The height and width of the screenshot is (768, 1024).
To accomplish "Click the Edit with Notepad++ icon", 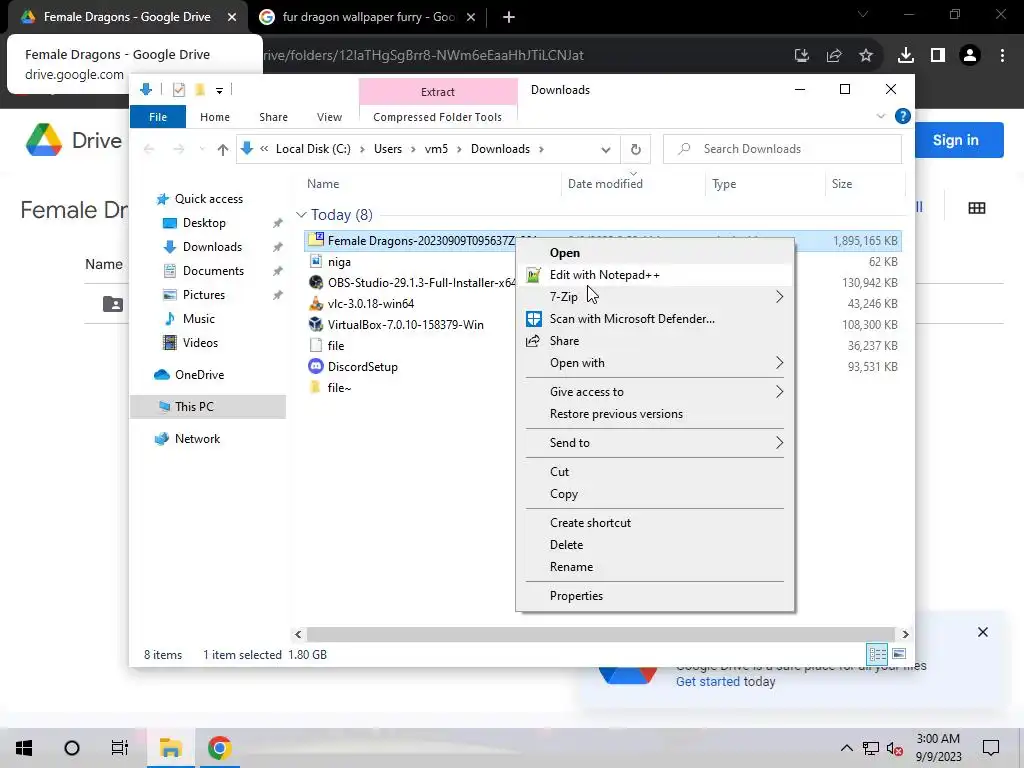I will [534, 275].
